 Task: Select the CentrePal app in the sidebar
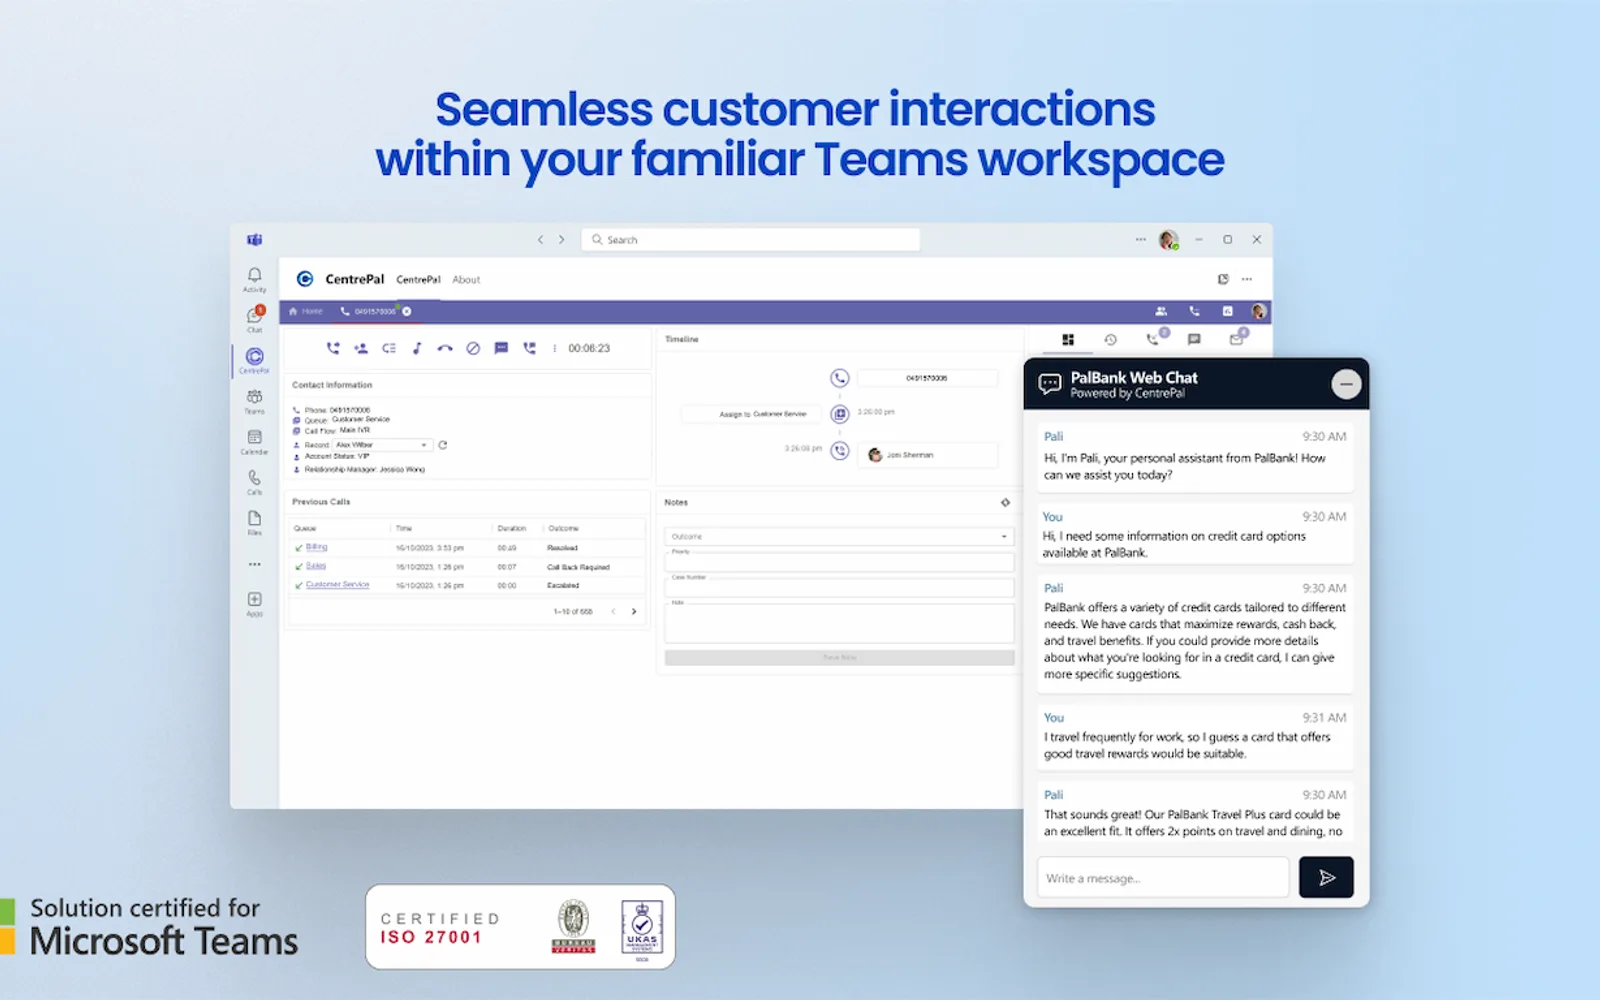click(255, 360)
